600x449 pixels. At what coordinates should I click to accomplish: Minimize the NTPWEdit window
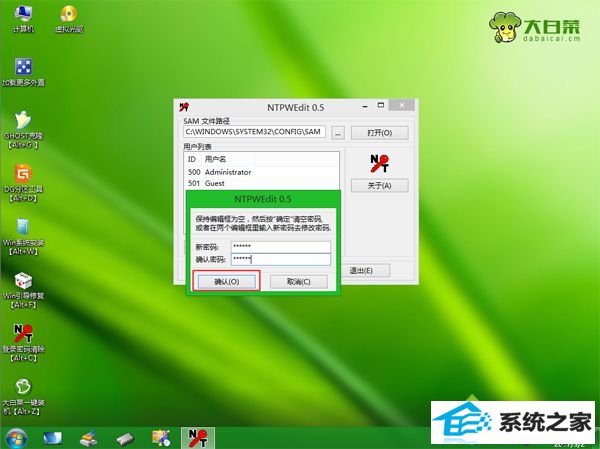coord(365,106)
